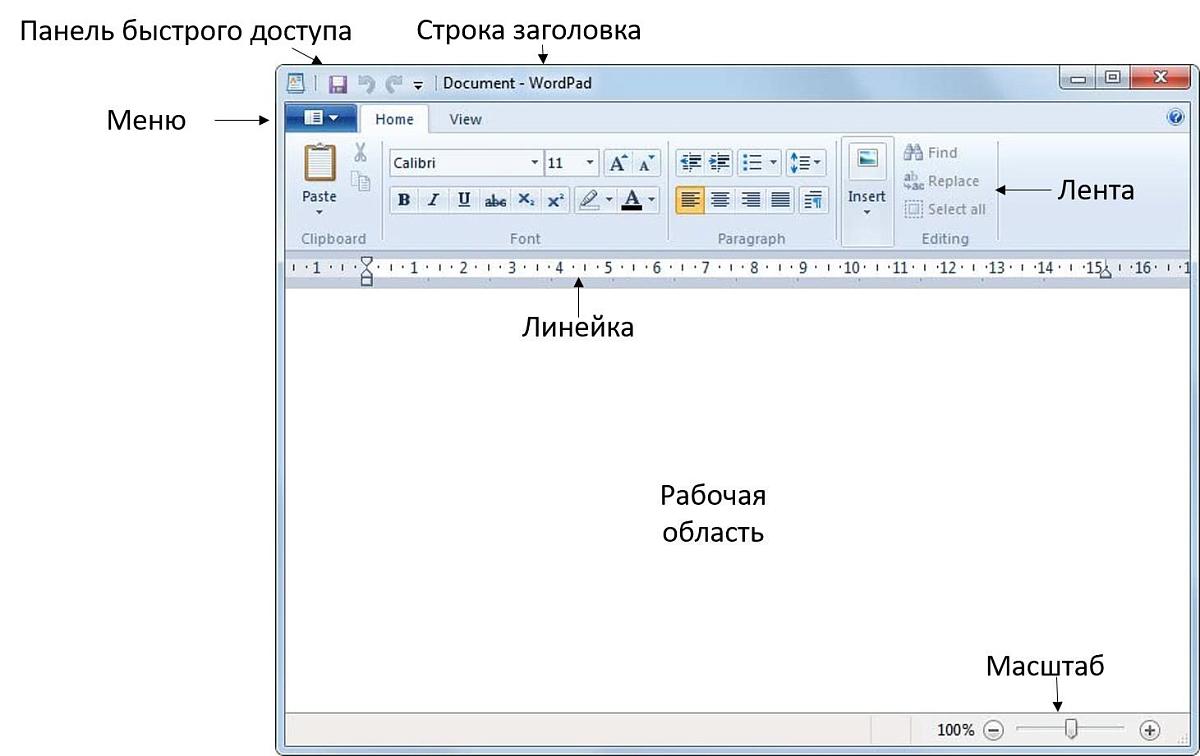This screenshot has height=756, width=1200.
Task: Save the document using Quick Access floppy icon
Action: point(338,84)
